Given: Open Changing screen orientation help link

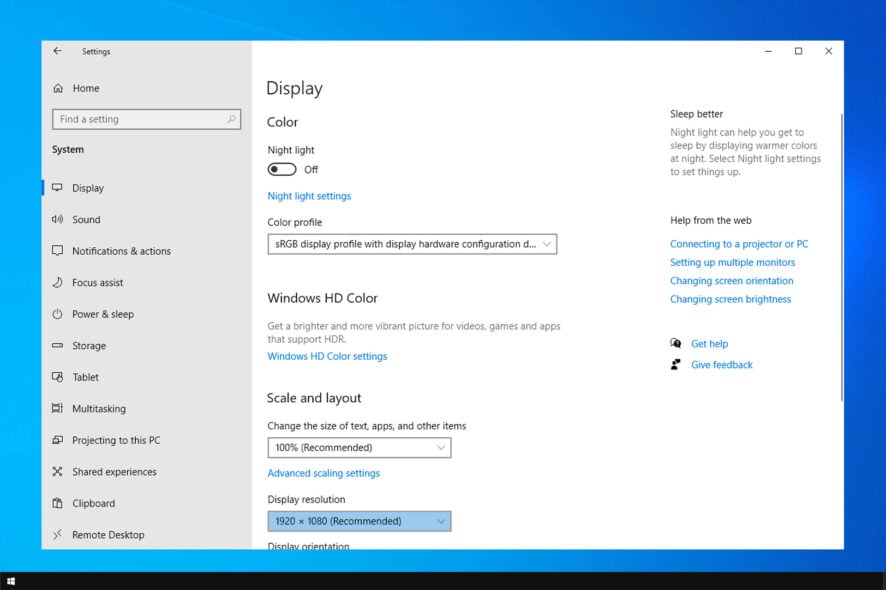Looking at the screenshot, I should pyautogui.click(x=731, y=281).
